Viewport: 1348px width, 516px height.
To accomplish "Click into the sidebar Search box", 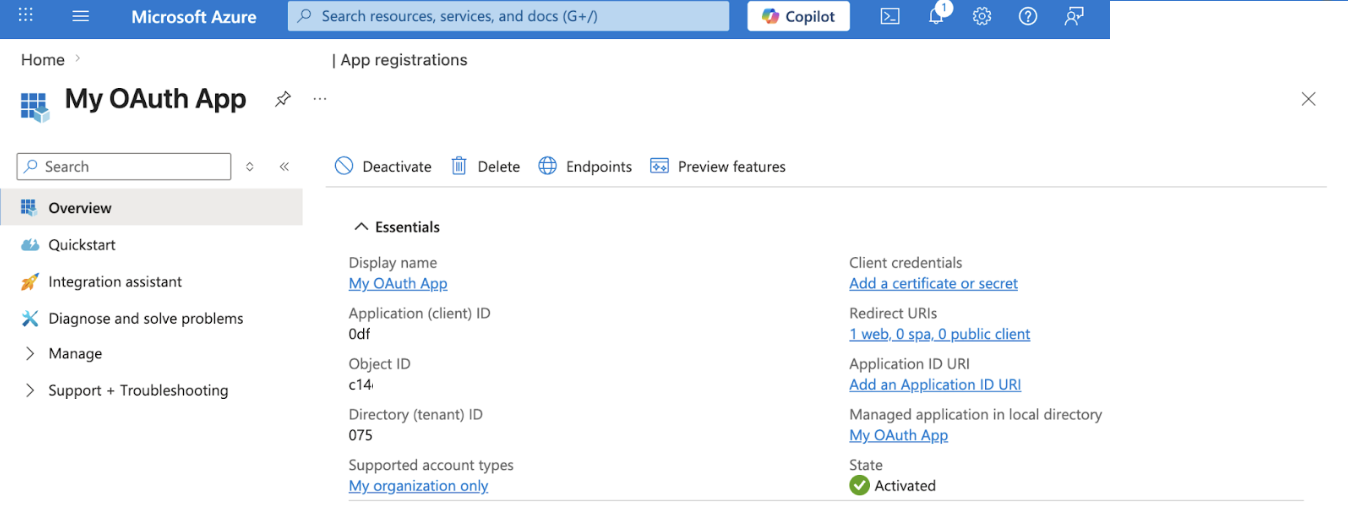I will tap(124, 167).
